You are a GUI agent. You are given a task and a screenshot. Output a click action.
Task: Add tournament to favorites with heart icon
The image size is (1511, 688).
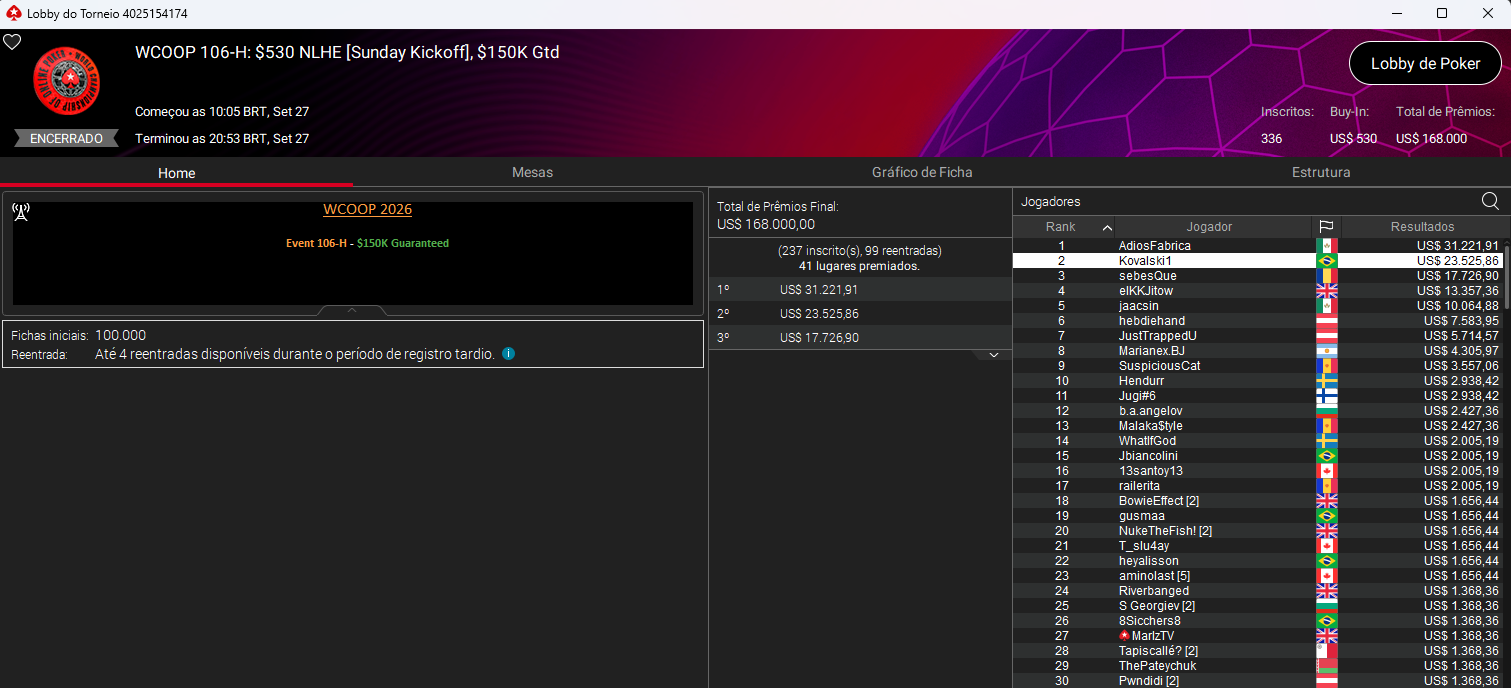click(x=12, y=42)
